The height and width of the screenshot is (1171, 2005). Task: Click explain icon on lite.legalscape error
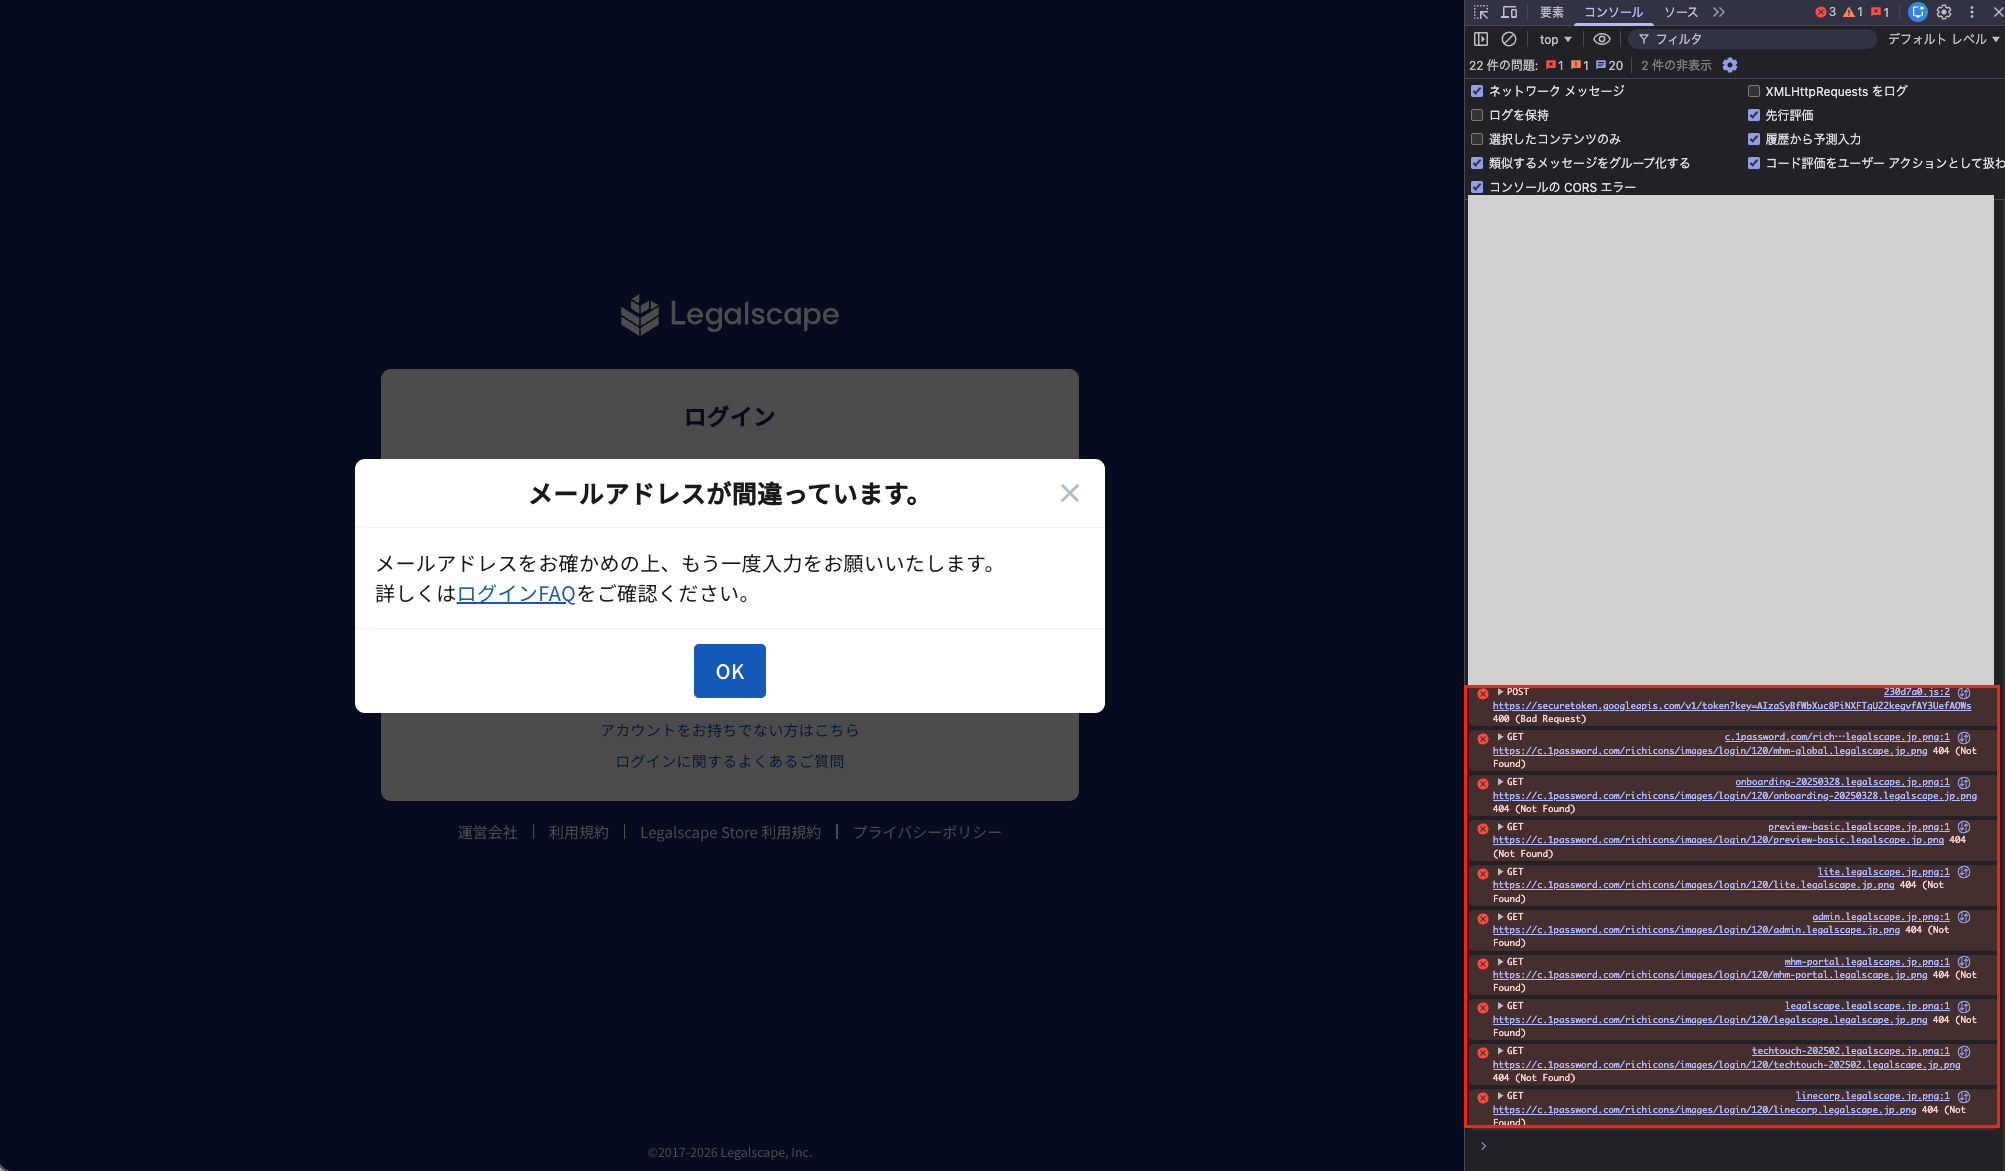click(x=1964, y=872)
